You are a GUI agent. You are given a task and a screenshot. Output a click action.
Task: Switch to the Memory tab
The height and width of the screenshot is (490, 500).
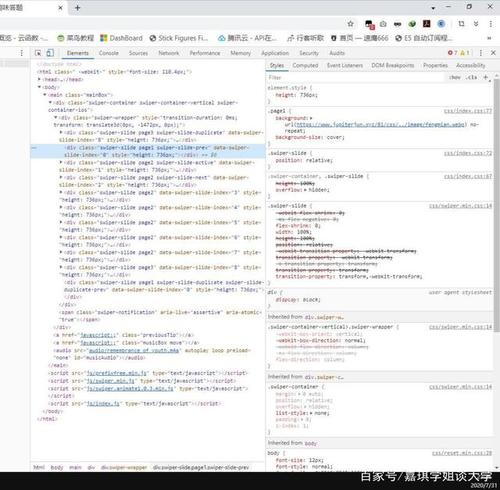pos(241,53)
